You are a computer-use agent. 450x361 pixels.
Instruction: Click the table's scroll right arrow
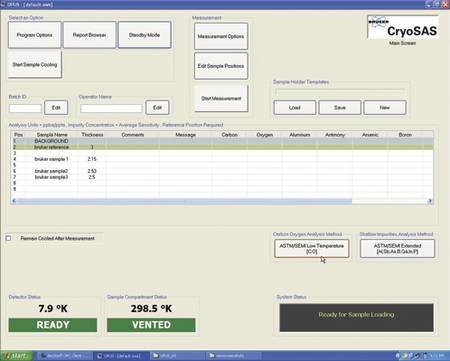tap(430, 201)
